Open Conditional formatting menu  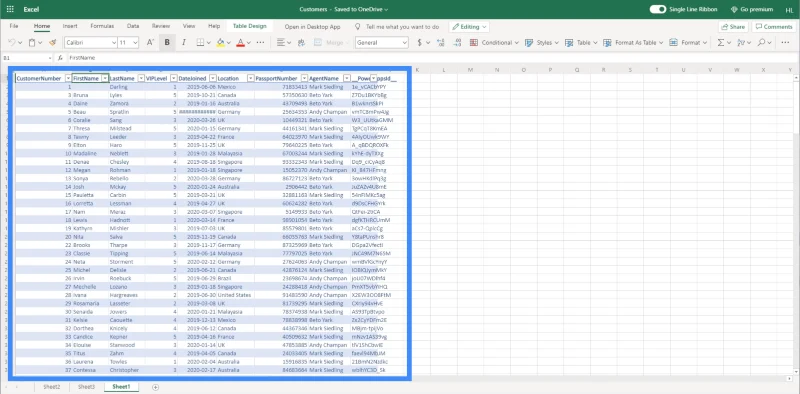[494, 43]
